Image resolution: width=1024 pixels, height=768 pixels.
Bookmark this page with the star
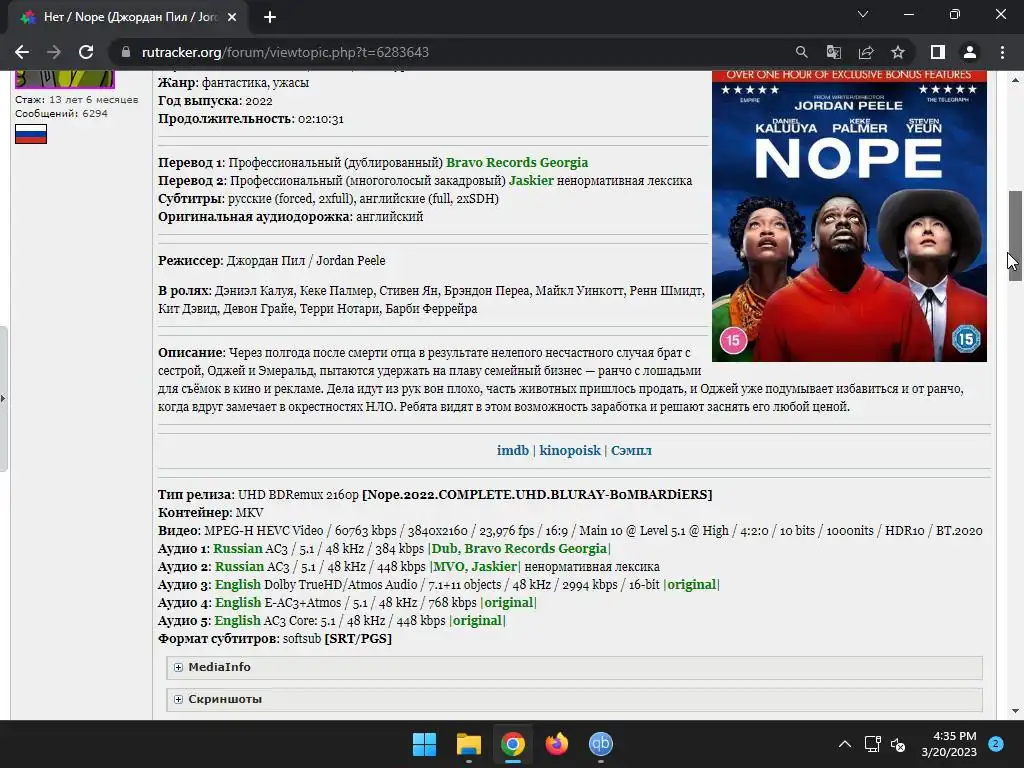pyautogui.click(x=898, y=52)
